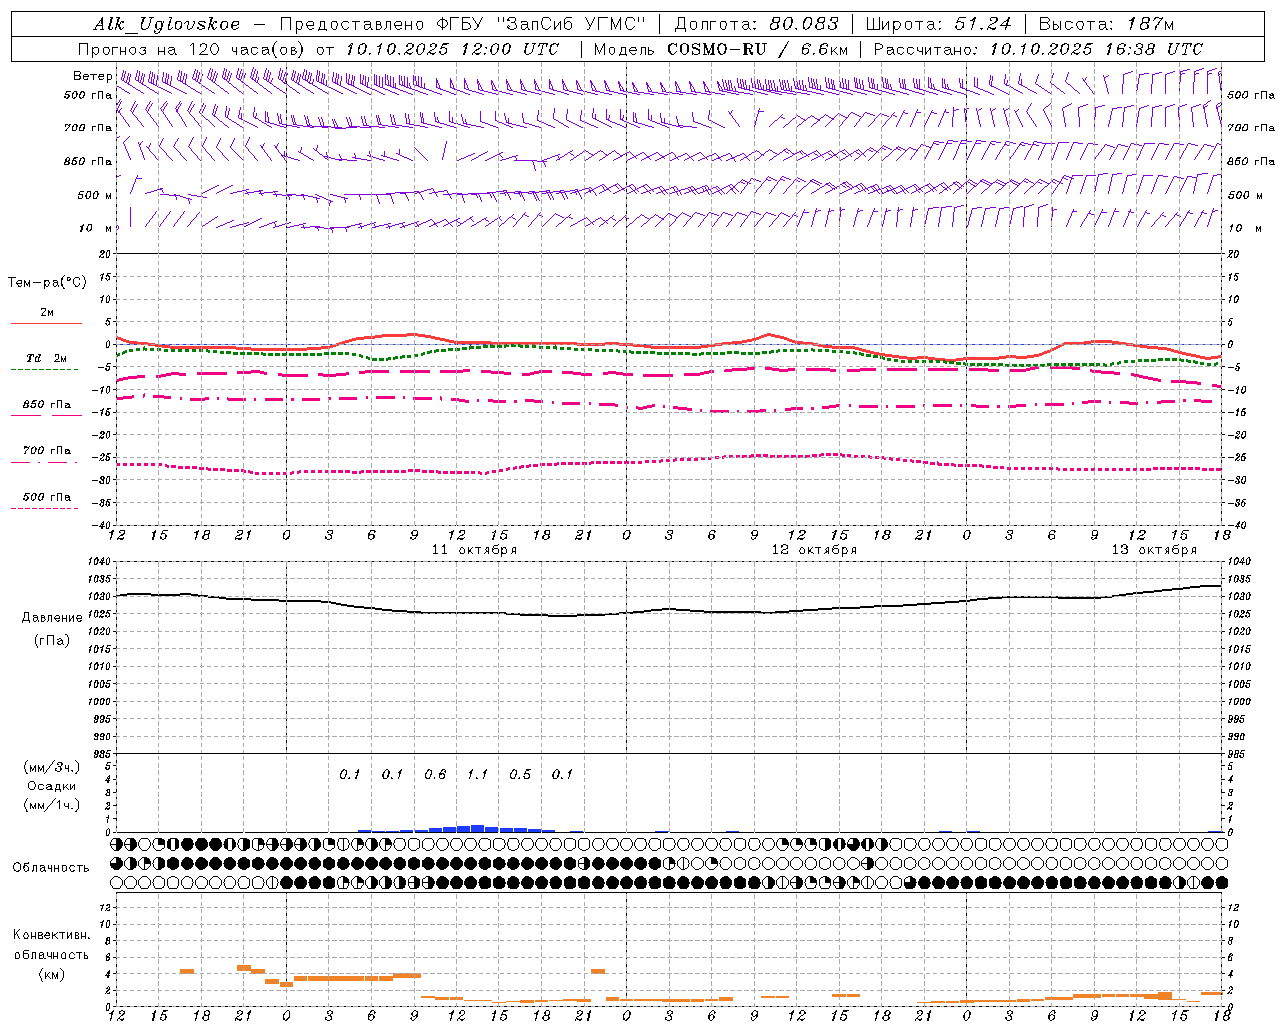Image resolution: width=1280 pixels, height=1024 pixels.
Task: Click the Td 2м legend entry
Action: click(47, 357)
